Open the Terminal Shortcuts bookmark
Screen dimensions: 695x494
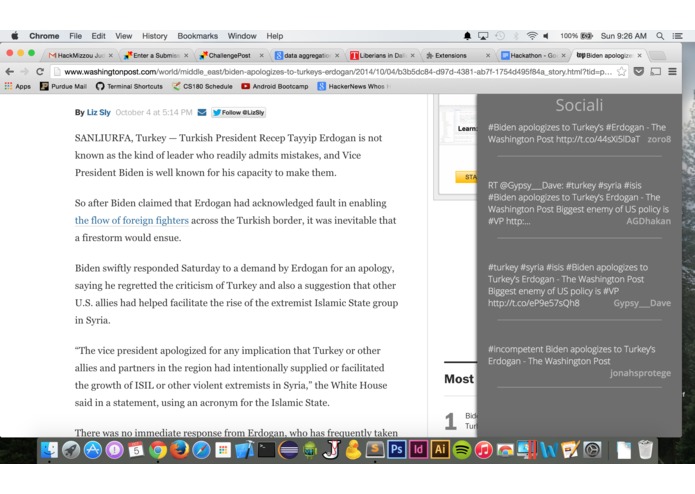coord(129,86)
